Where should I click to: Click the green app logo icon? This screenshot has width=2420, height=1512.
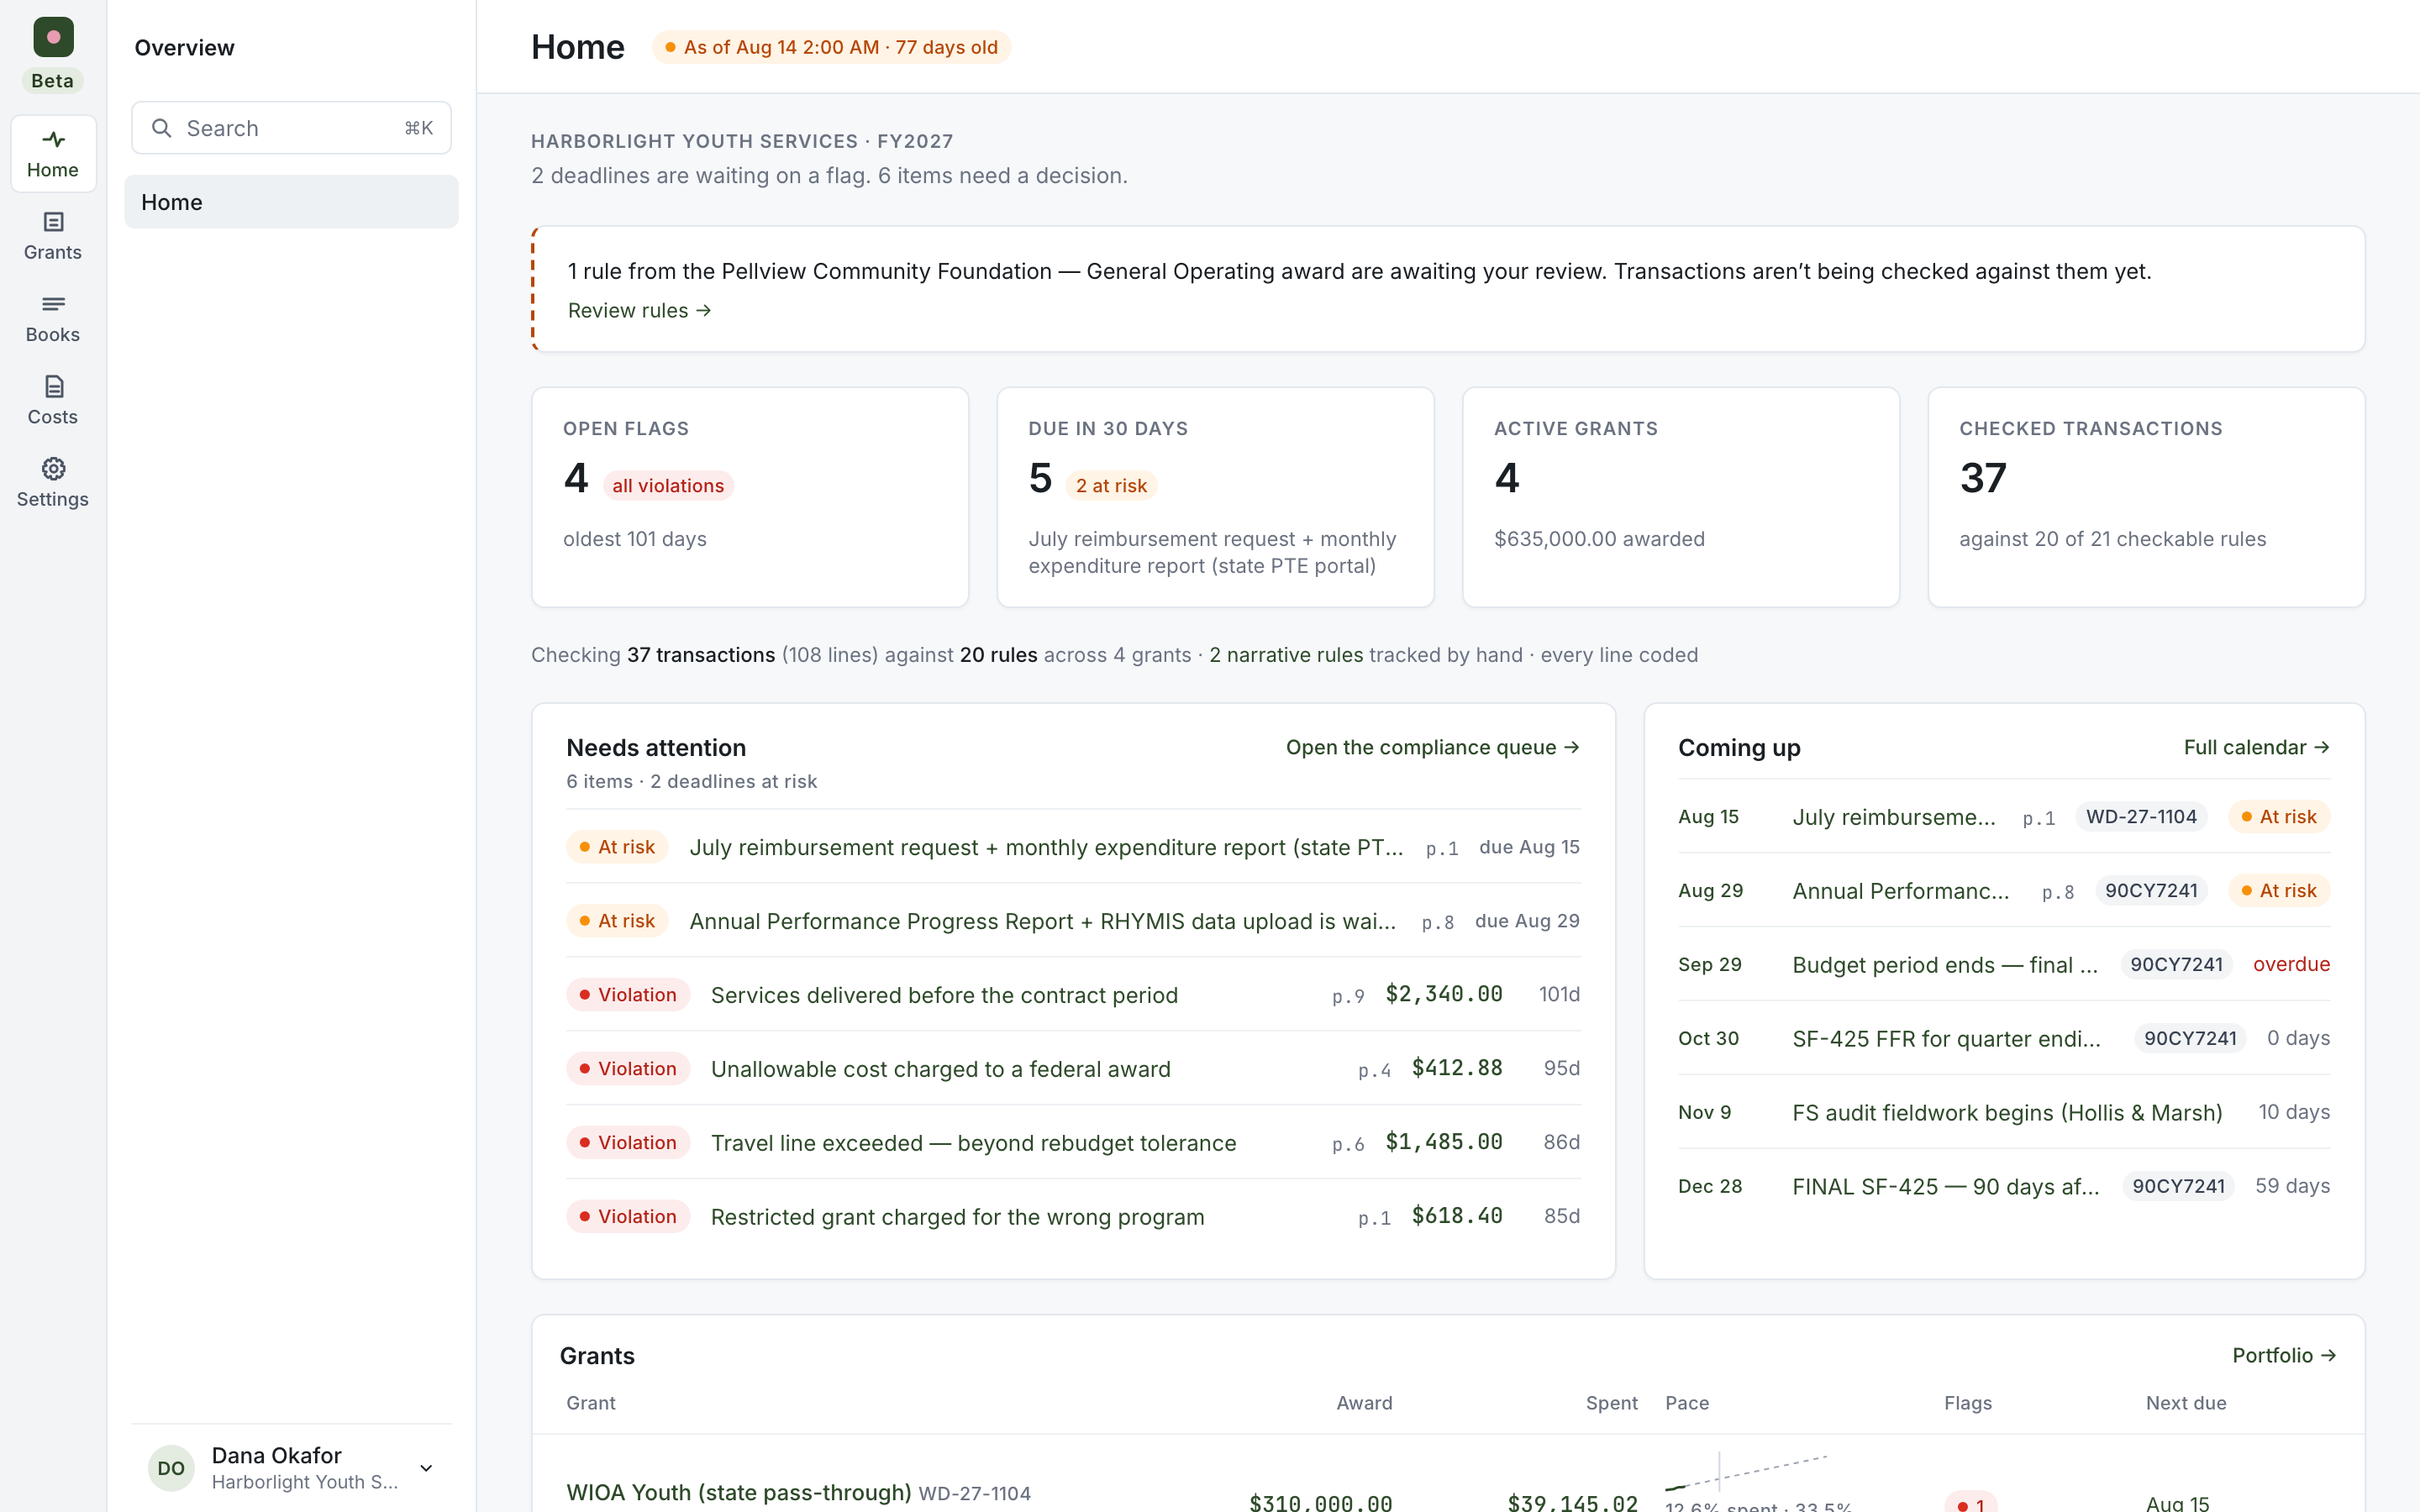[53, 37]
